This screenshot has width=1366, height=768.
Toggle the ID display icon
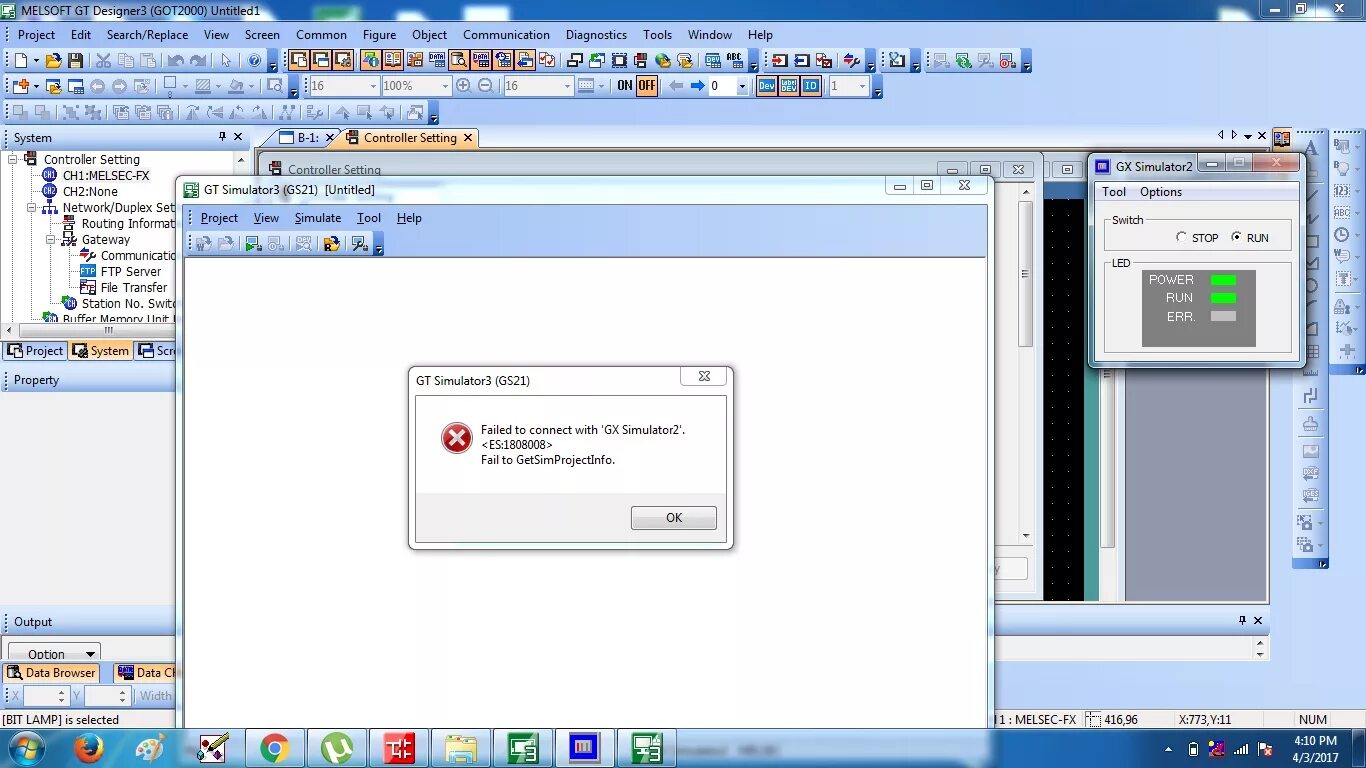(811, 86)
